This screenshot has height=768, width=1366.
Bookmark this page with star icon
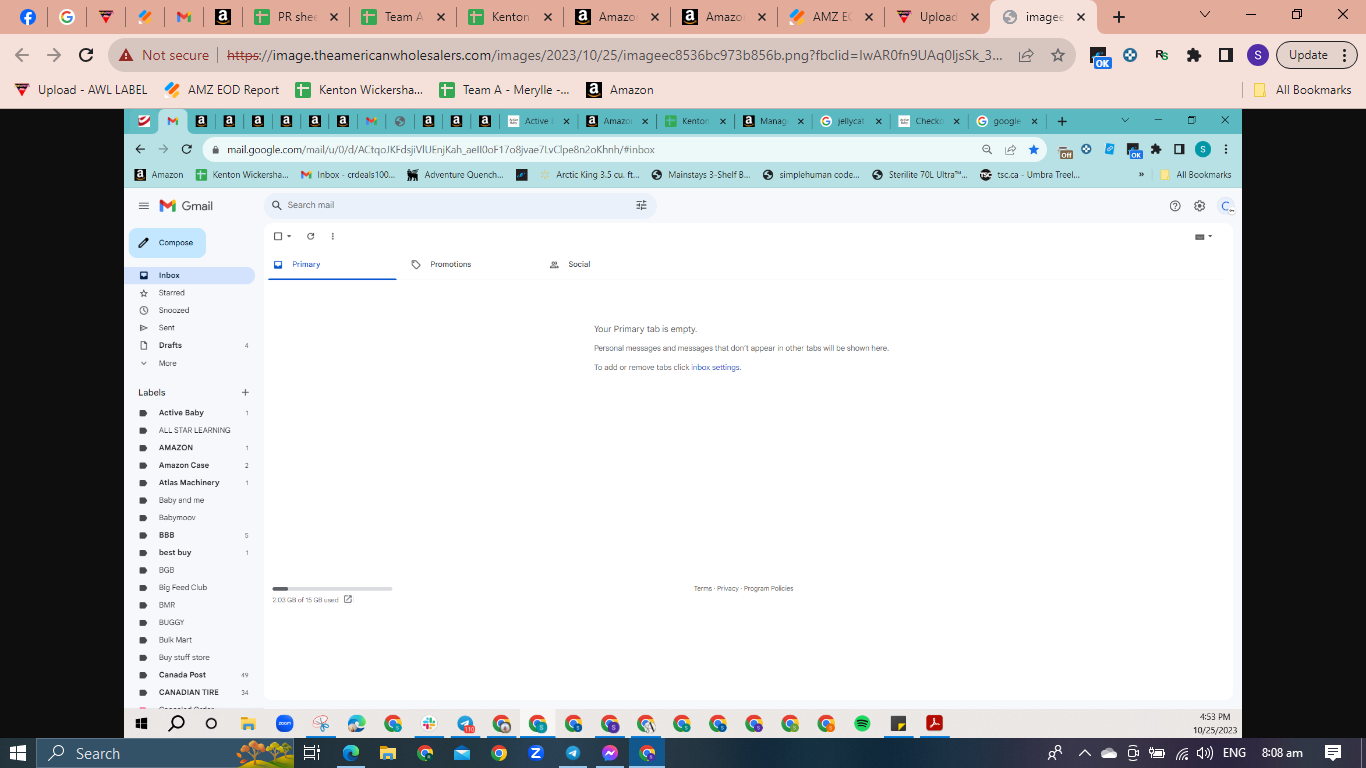(x=1058, y=56)
